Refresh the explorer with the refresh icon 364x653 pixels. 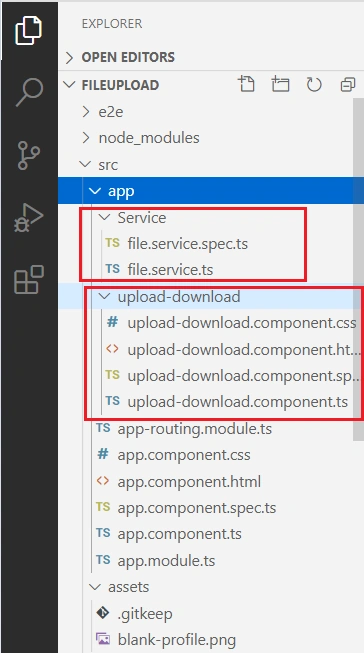(x=314, y=84)
